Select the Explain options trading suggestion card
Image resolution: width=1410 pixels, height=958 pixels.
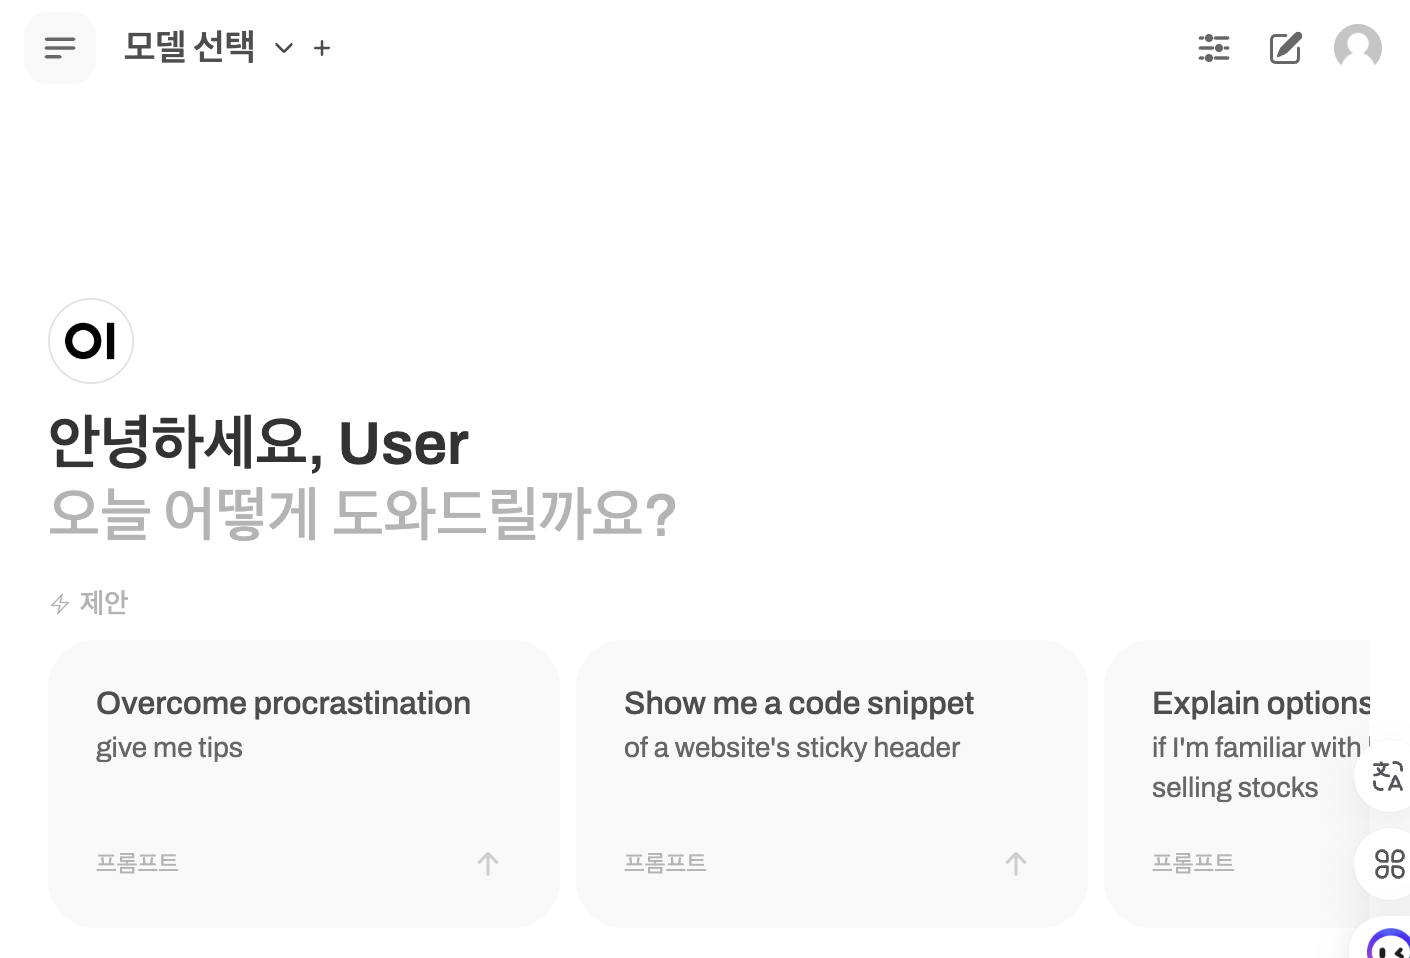pyautogui.click(x=1237, y=784)
